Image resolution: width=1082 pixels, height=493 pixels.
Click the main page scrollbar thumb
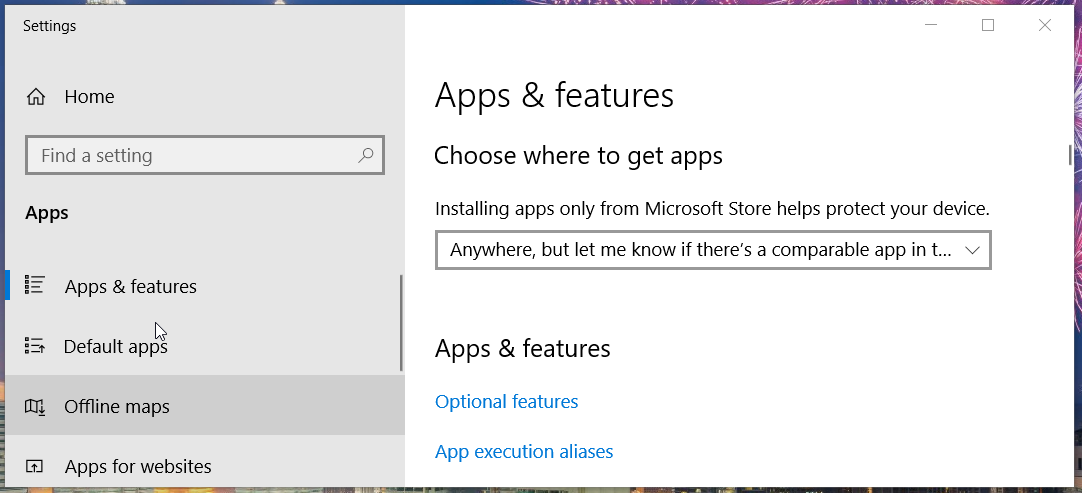[x=1070, y=155]
